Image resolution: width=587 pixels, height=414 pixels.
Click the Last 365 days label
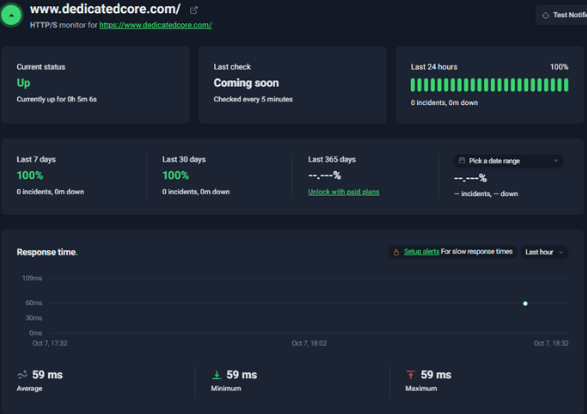coord(332,159)
